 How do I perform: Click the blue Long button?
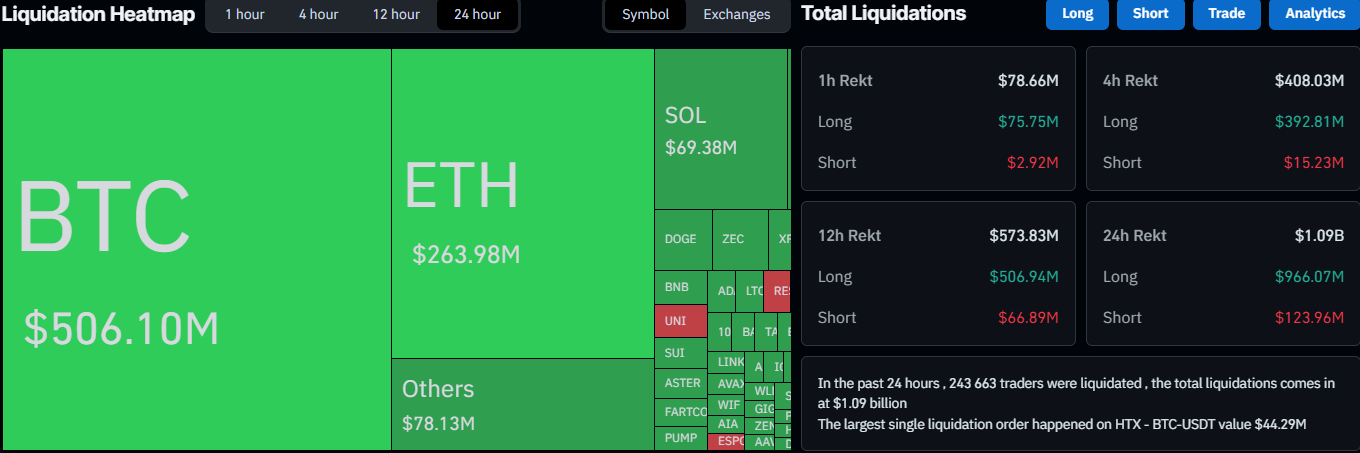(1077, 14)
